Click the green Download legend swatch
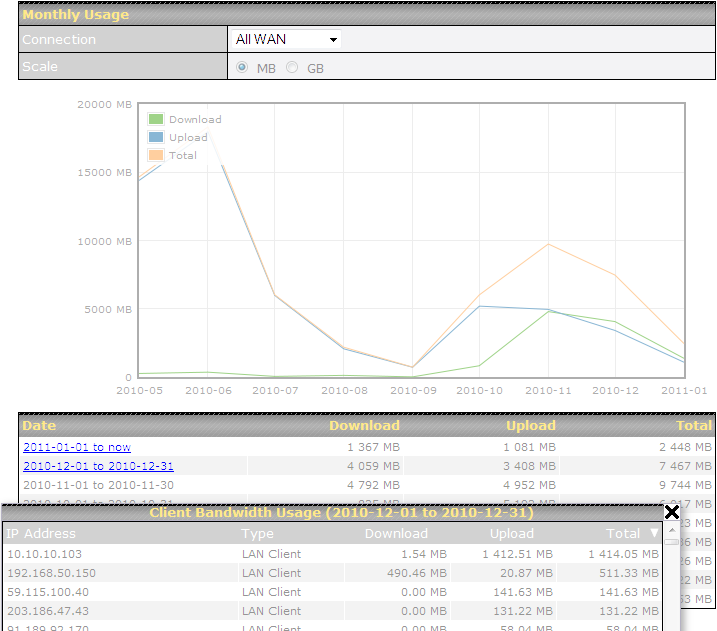 click(156, 119)
